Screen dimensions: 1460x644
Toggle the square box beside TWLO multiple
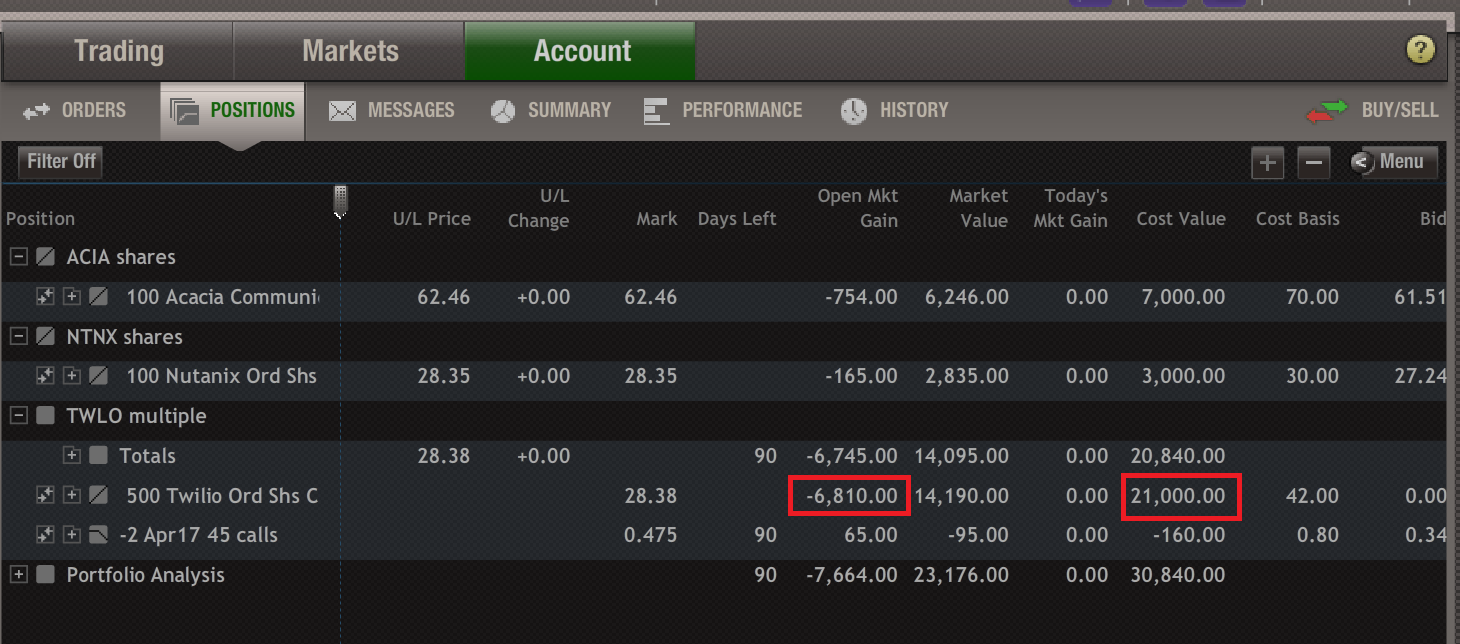click(45, 416)
